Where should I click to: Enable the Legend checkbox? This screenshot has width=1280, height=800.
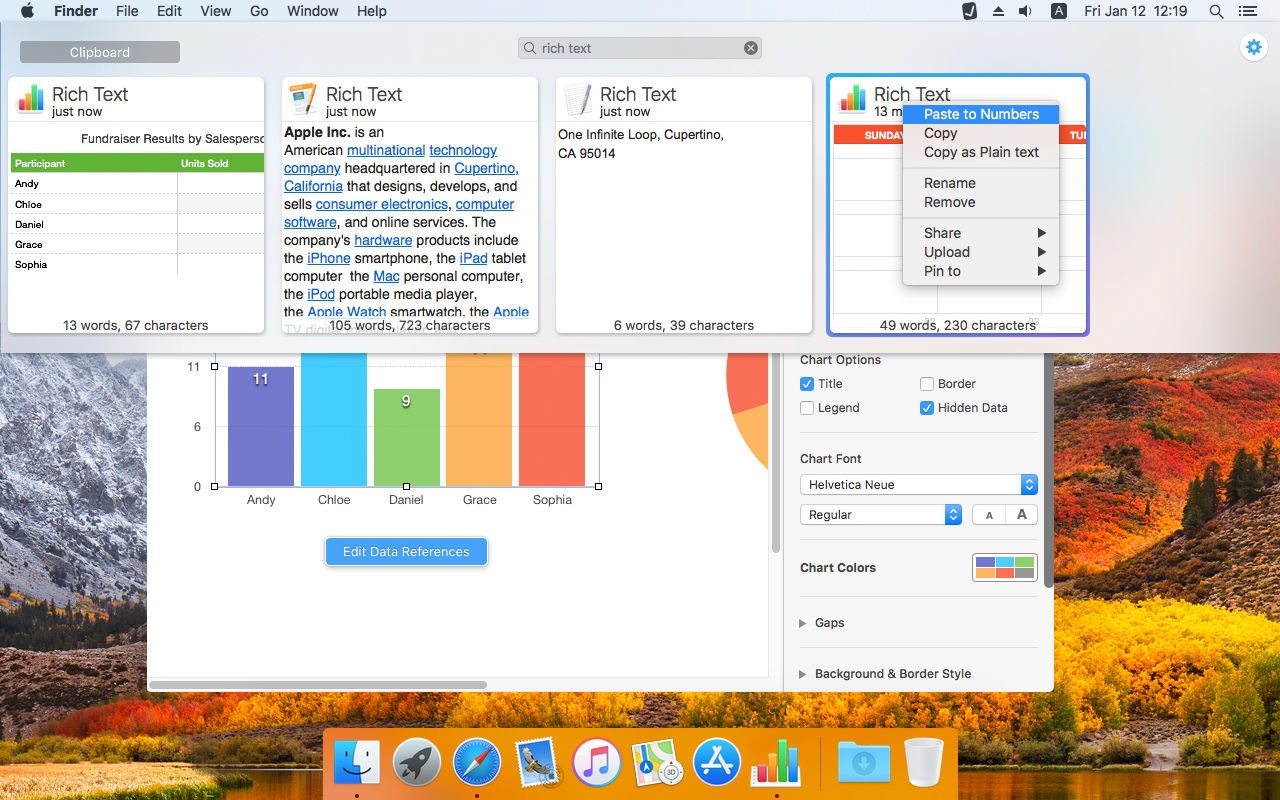click(807, 408)
